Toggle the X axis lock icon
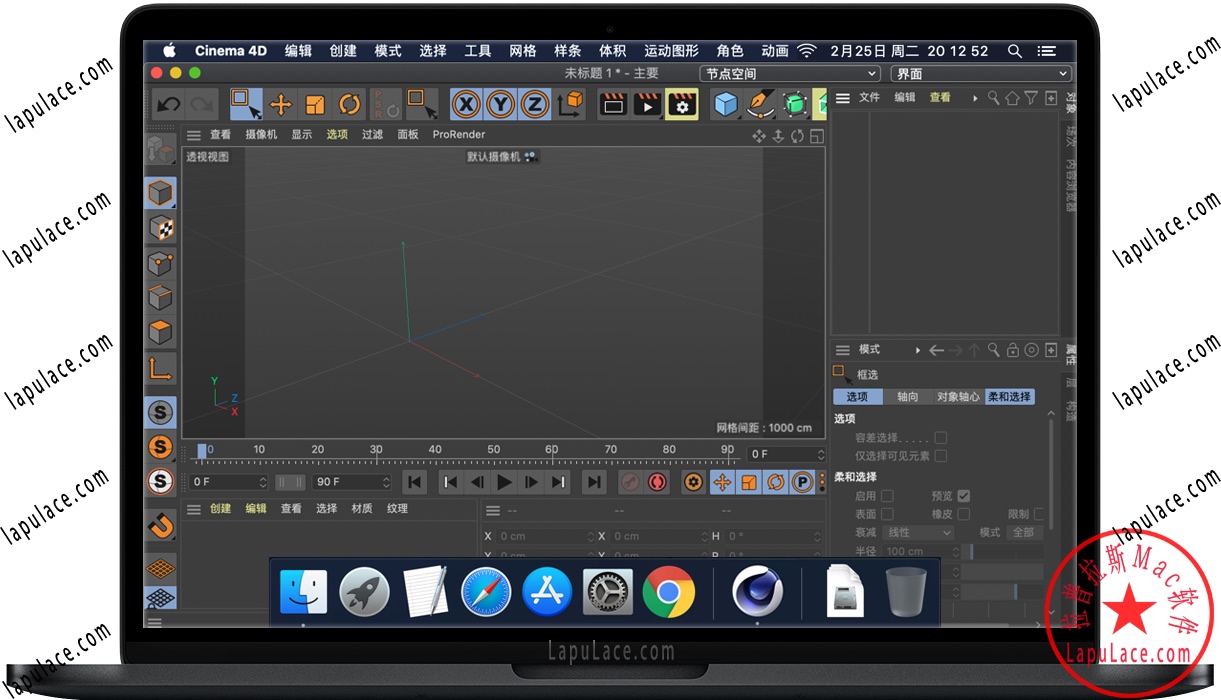 pyautogui.click(x=466, y=104)
